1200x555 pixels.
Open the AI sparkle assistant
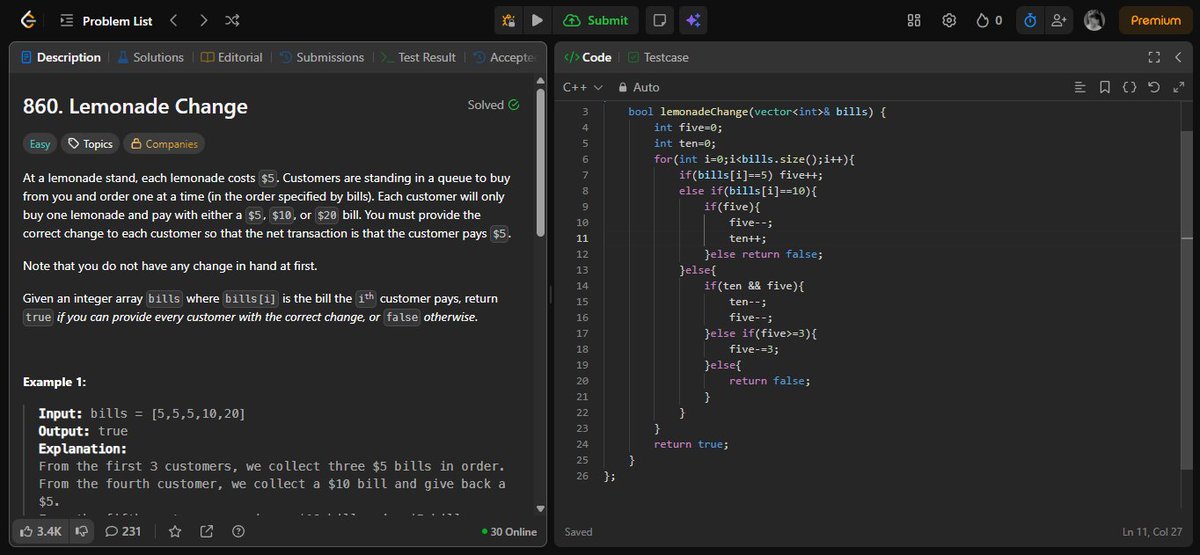click(x=693, y=20)
